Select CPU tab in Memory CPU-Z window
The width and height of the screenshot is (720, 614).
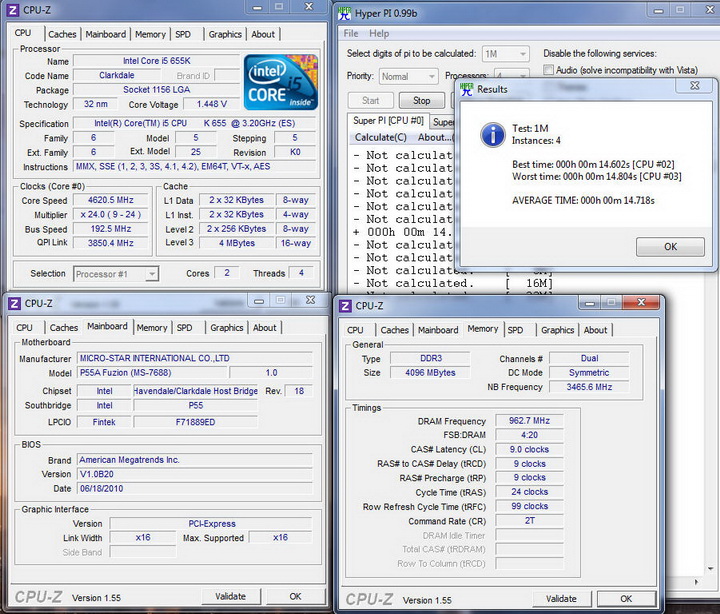click(x=355, y=330)
